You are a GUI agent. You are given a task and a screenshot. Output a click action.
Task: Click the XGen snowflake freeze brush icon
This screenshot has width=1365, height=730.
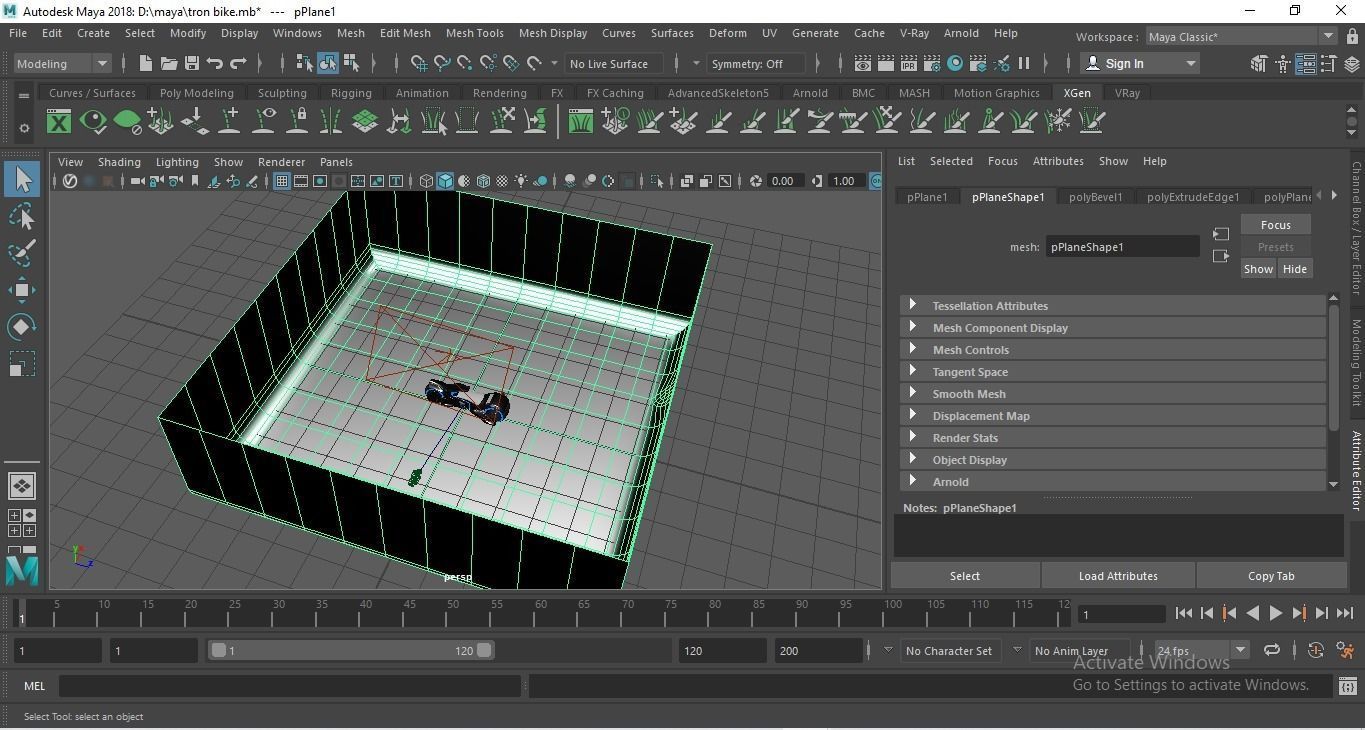[1058, 122]
